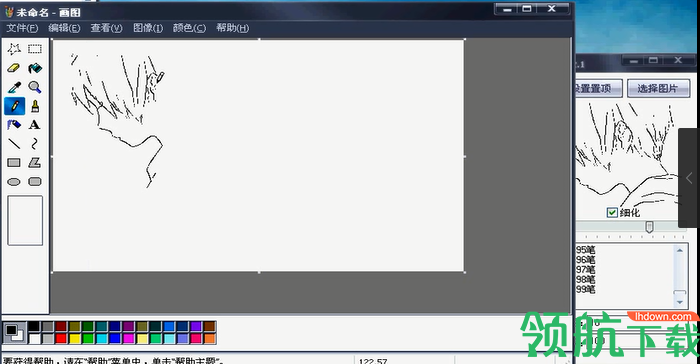
Task: Pick the Fill With Color bucket tool
Action: coord(35,68)
